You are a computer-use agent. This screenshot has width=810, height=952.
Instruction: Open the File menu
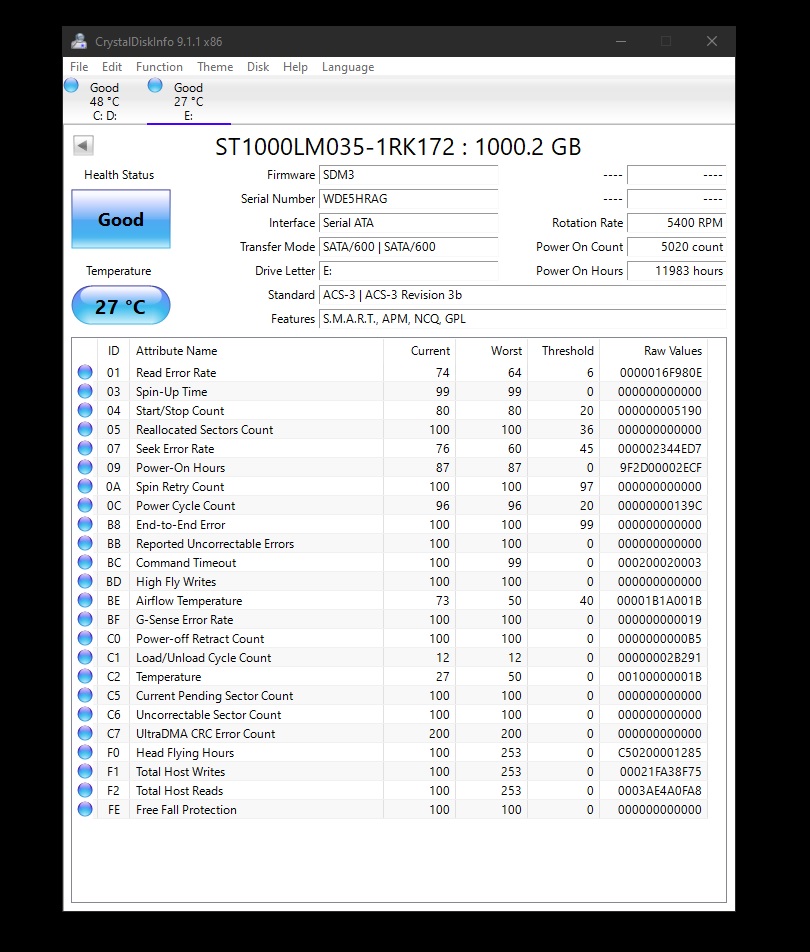79,67
